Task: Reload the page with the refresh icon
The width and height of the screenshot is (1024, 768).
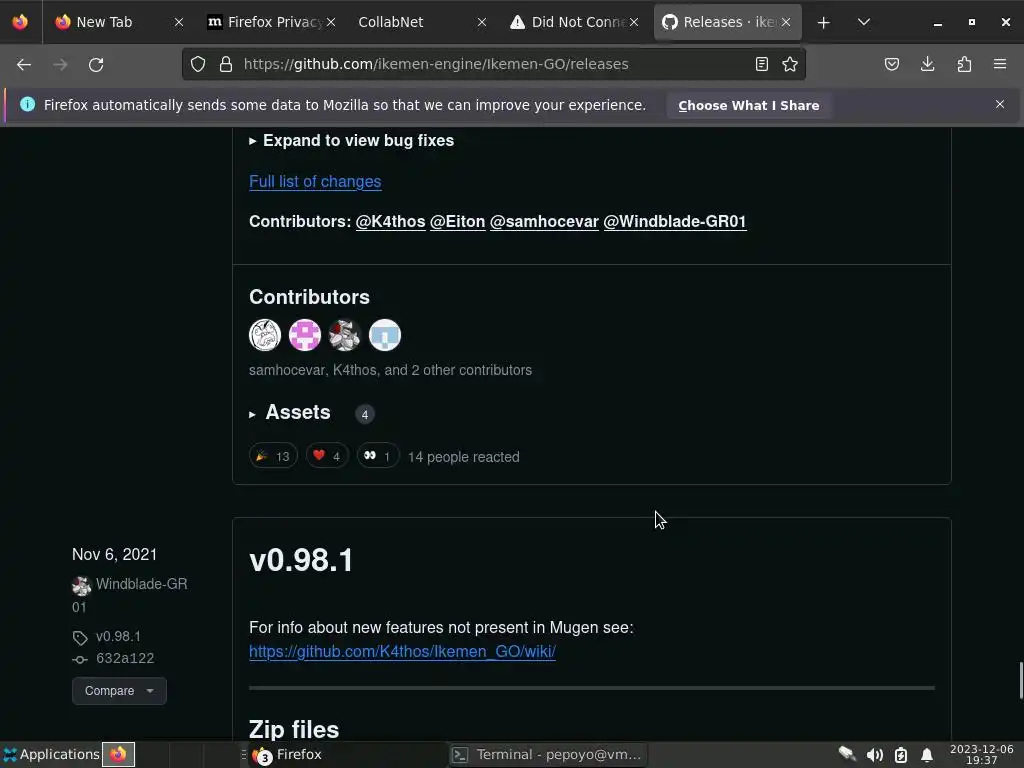Action: (x=96, y=64)
